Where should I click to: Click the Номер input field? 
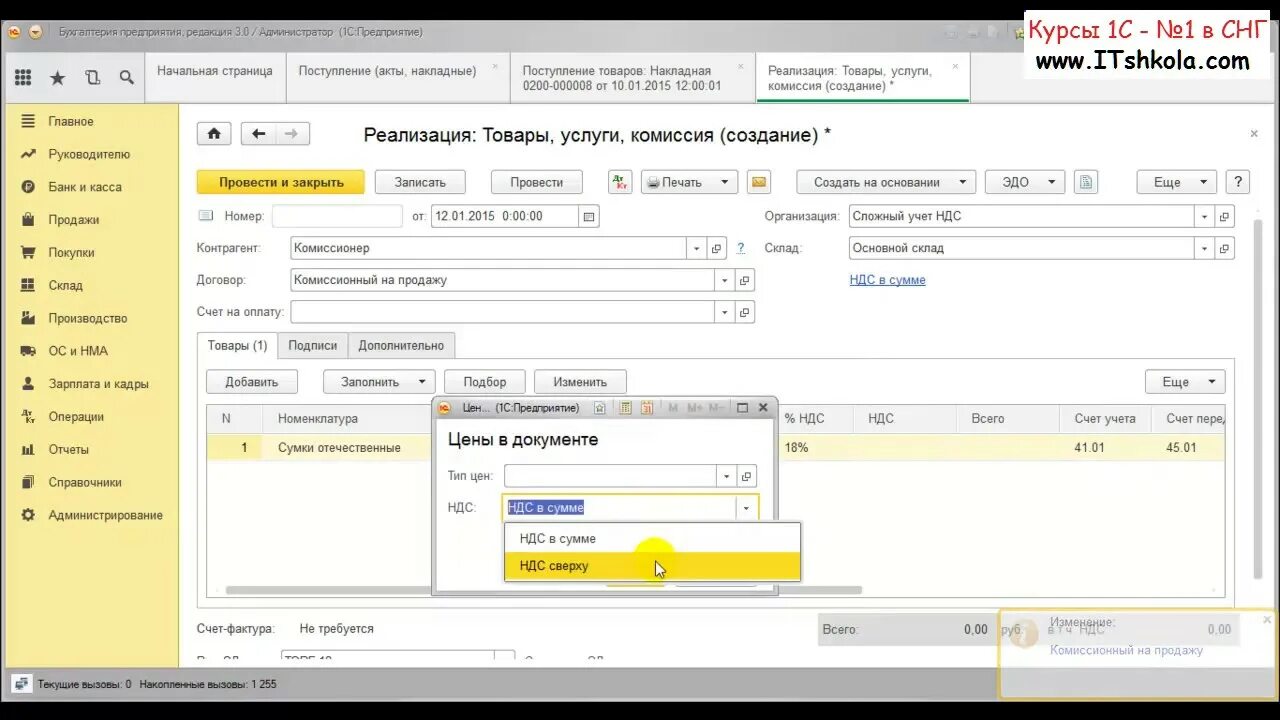pyautogui.click(x=337, y=216)
